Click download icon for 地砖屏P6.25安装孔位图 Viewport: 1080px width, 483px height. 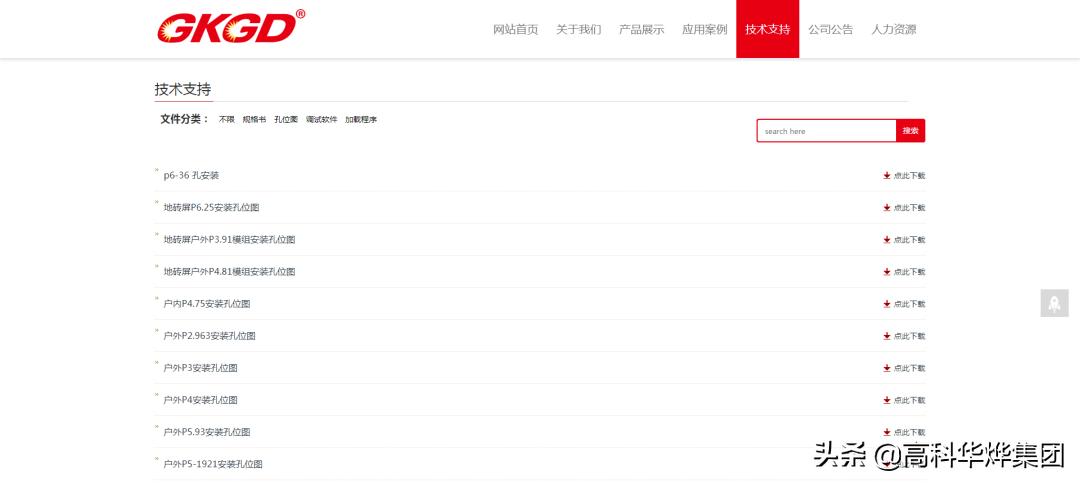point(886,207)
